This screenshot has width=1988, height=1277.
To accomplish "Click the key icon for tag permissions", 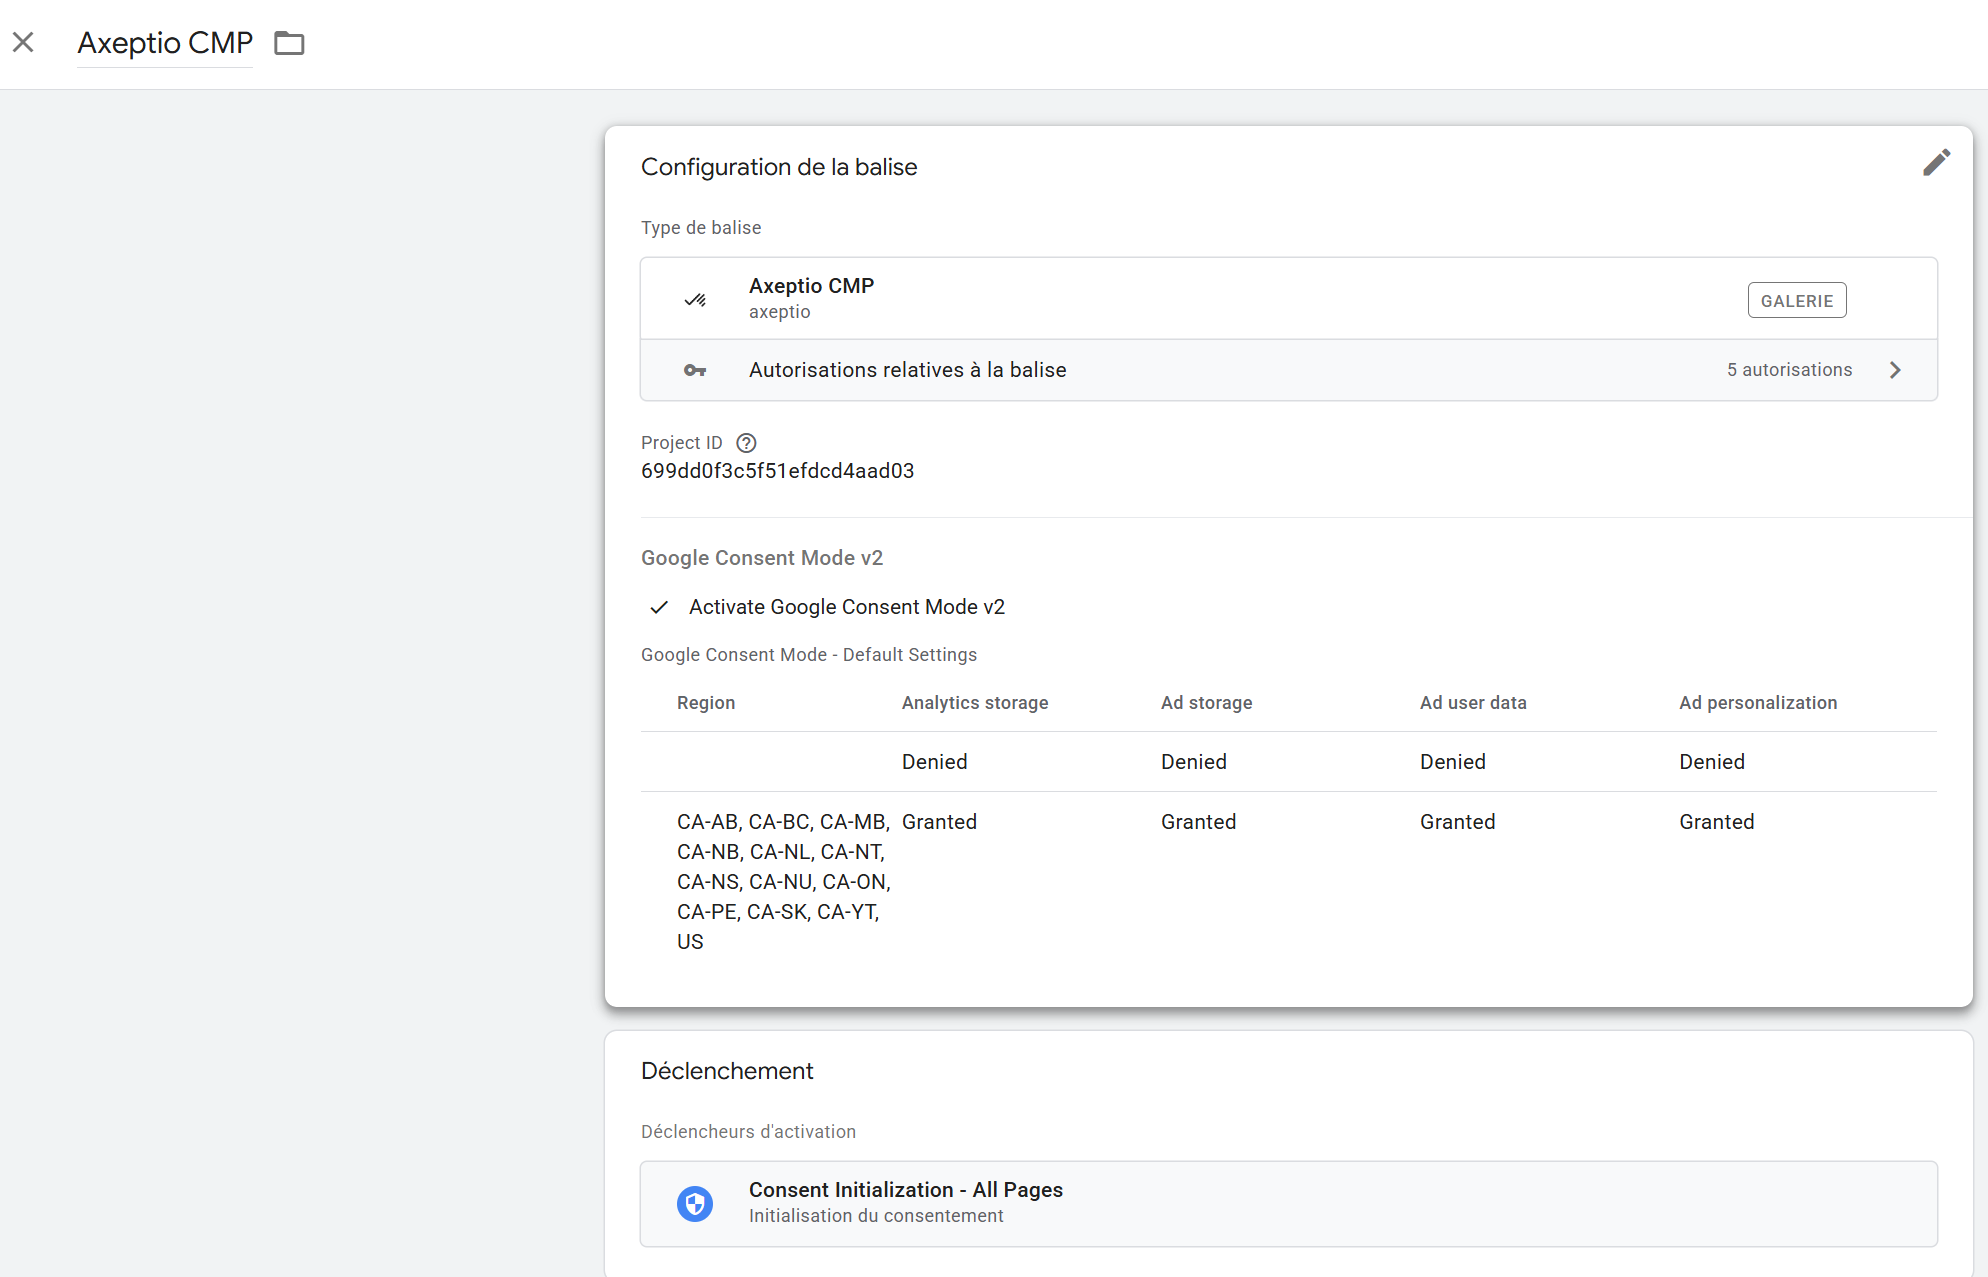I will [x=695, y=370].
